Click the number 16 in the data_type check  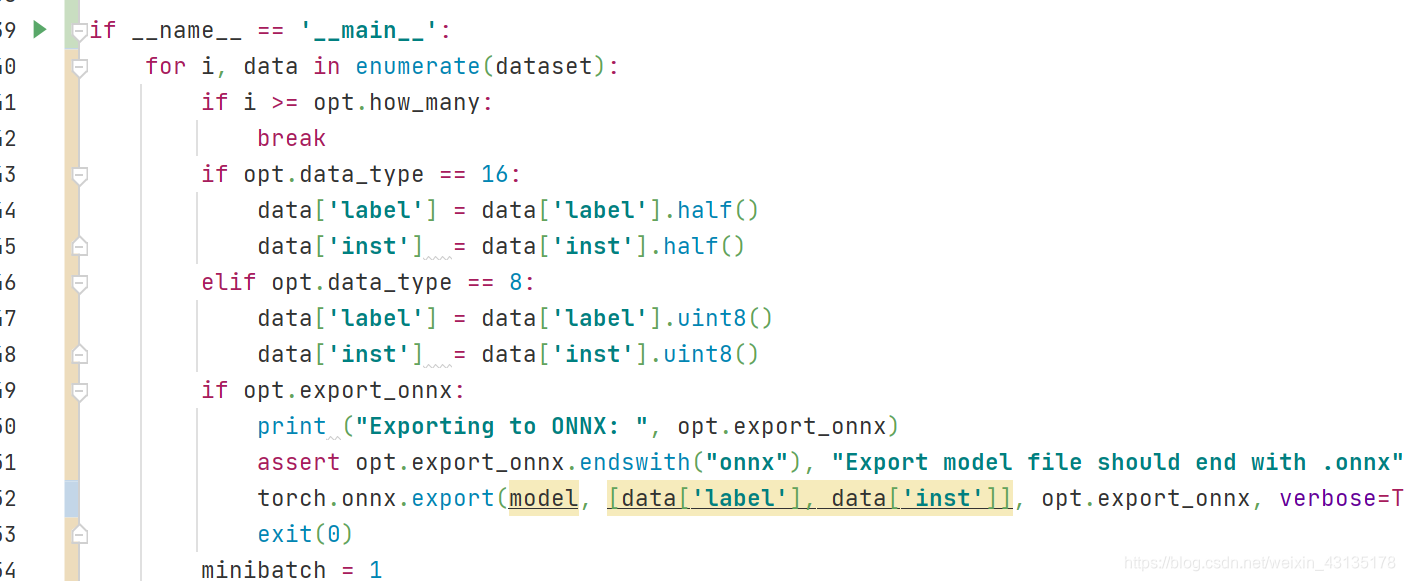pyautogui.click(x=495, y=174)
